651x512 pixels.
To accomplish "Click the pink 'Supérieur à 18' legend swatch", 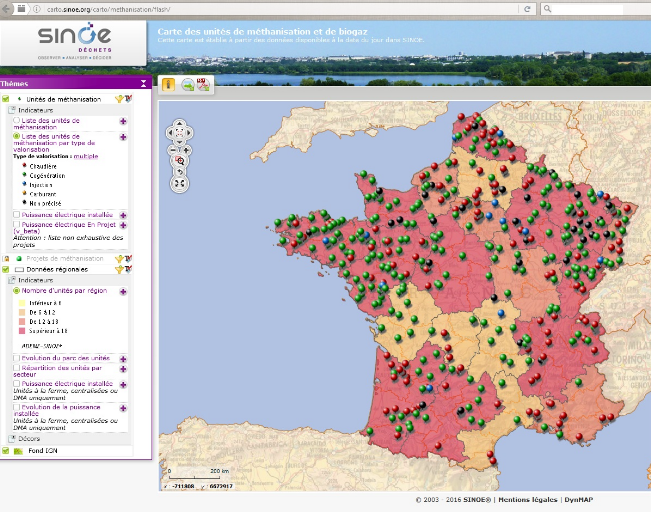I will tap(23, 330).
